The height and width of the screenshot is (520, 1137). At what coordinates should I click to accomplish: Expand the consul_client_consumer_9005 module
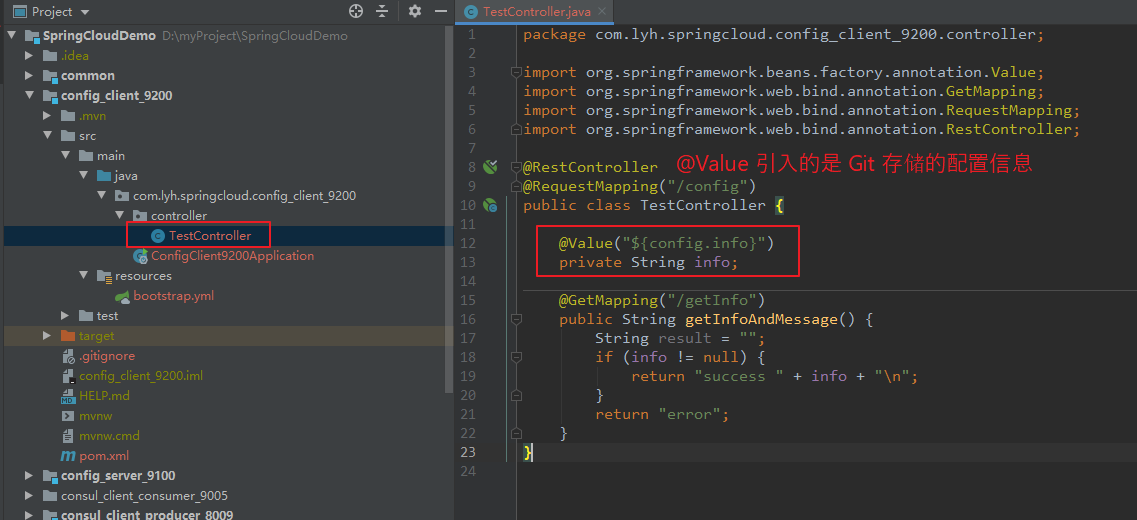[29, 496]
